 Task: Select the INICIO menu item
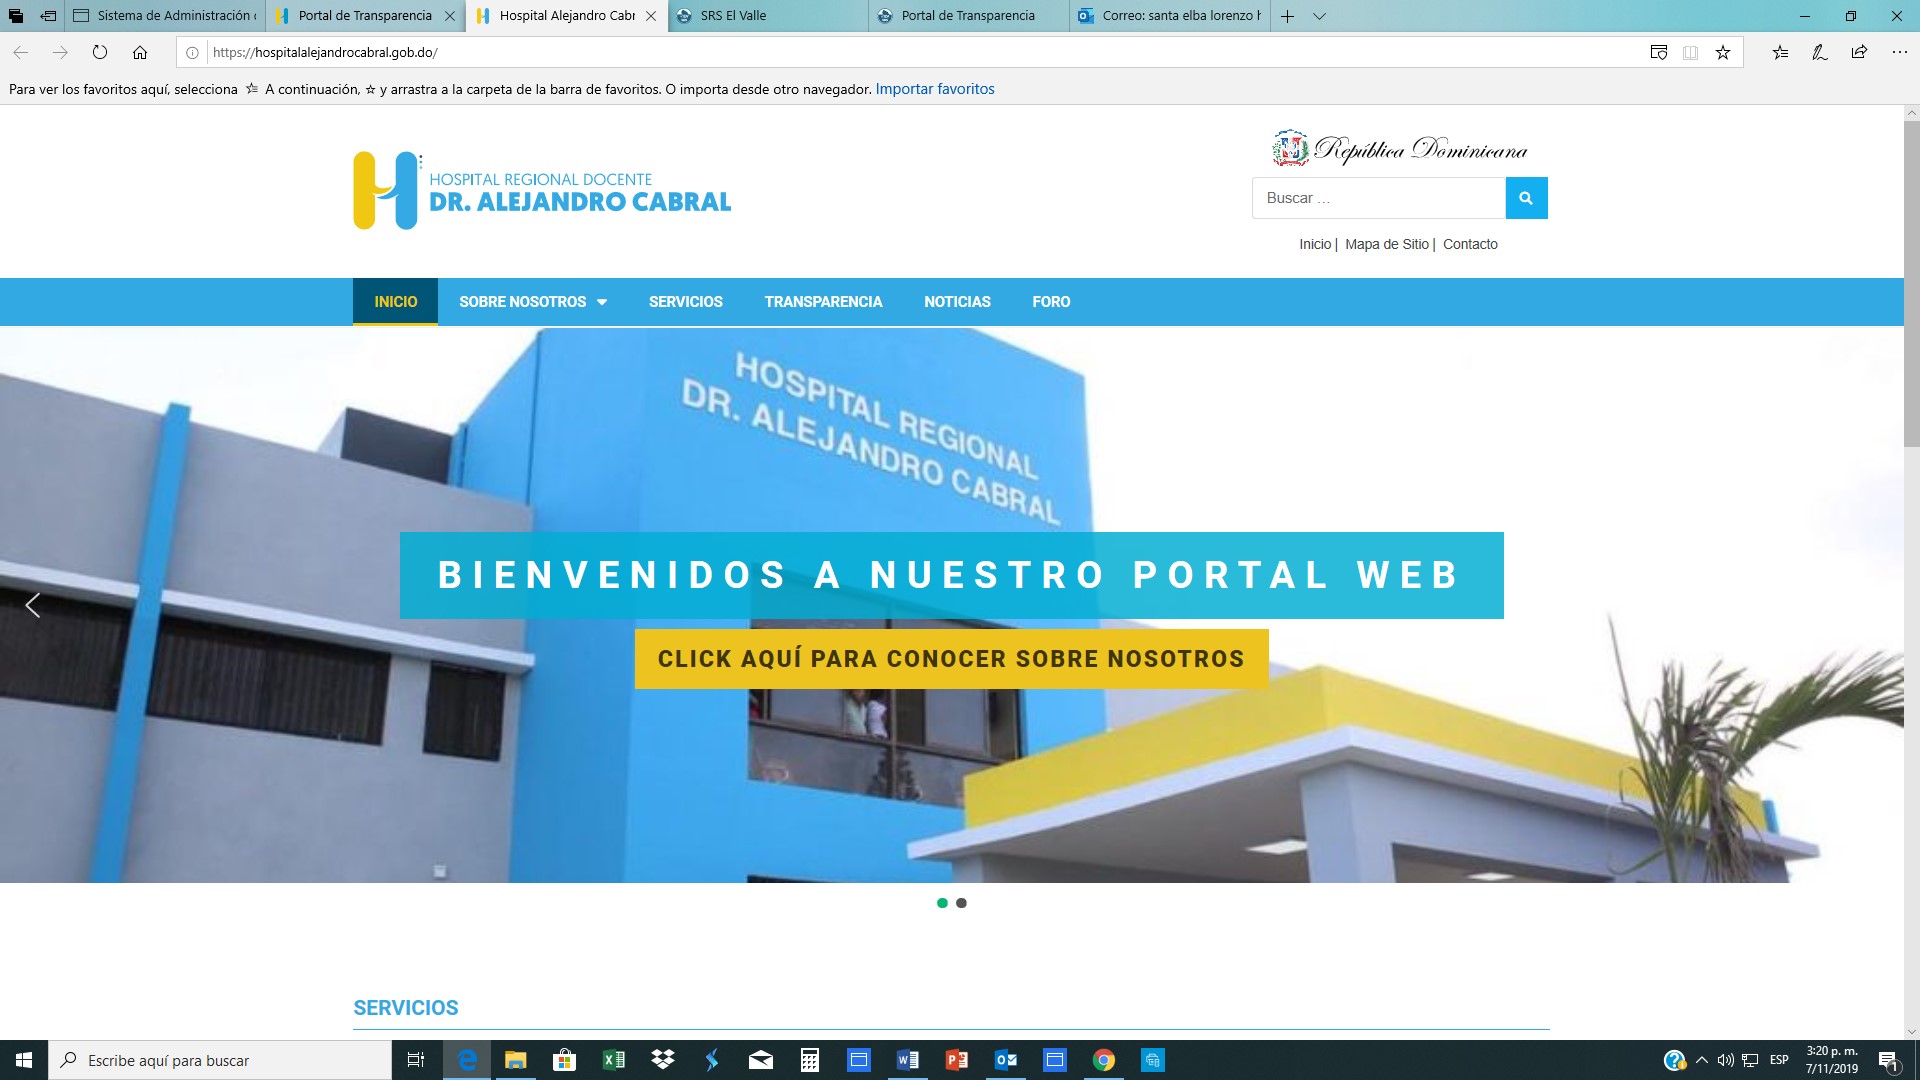point(395,302)
